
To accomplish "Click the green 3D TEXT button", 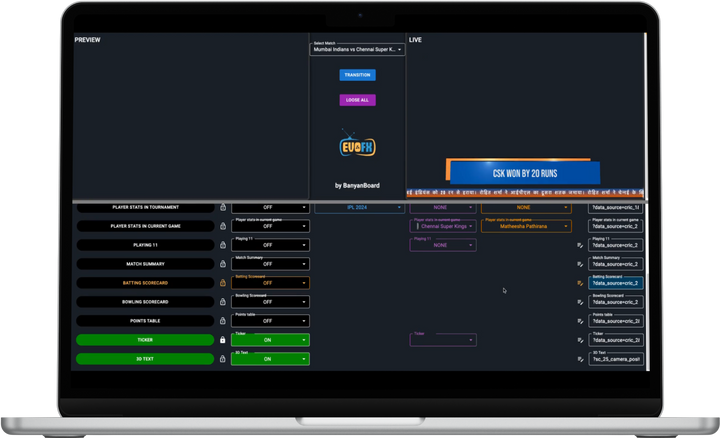I will (x=145, y=359).
